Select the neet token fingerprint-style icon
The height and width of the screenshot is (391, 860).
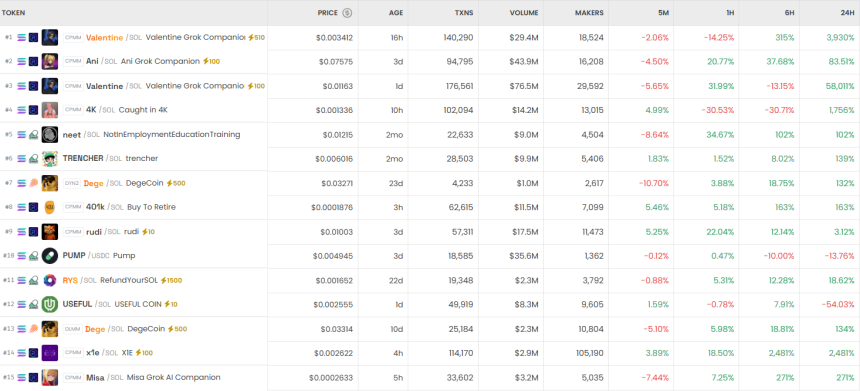click(50, 134)
